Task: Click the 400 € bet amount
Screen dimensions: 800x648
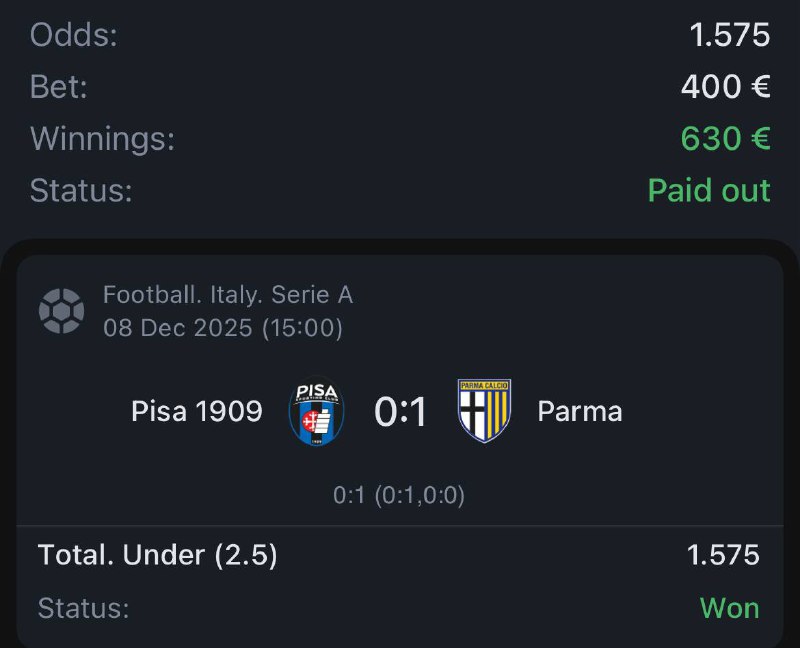Action: tap(725, 87)
